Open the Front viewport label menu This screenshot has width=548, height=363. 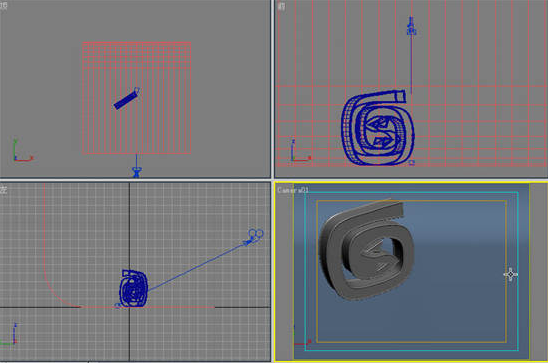point(281,6)
